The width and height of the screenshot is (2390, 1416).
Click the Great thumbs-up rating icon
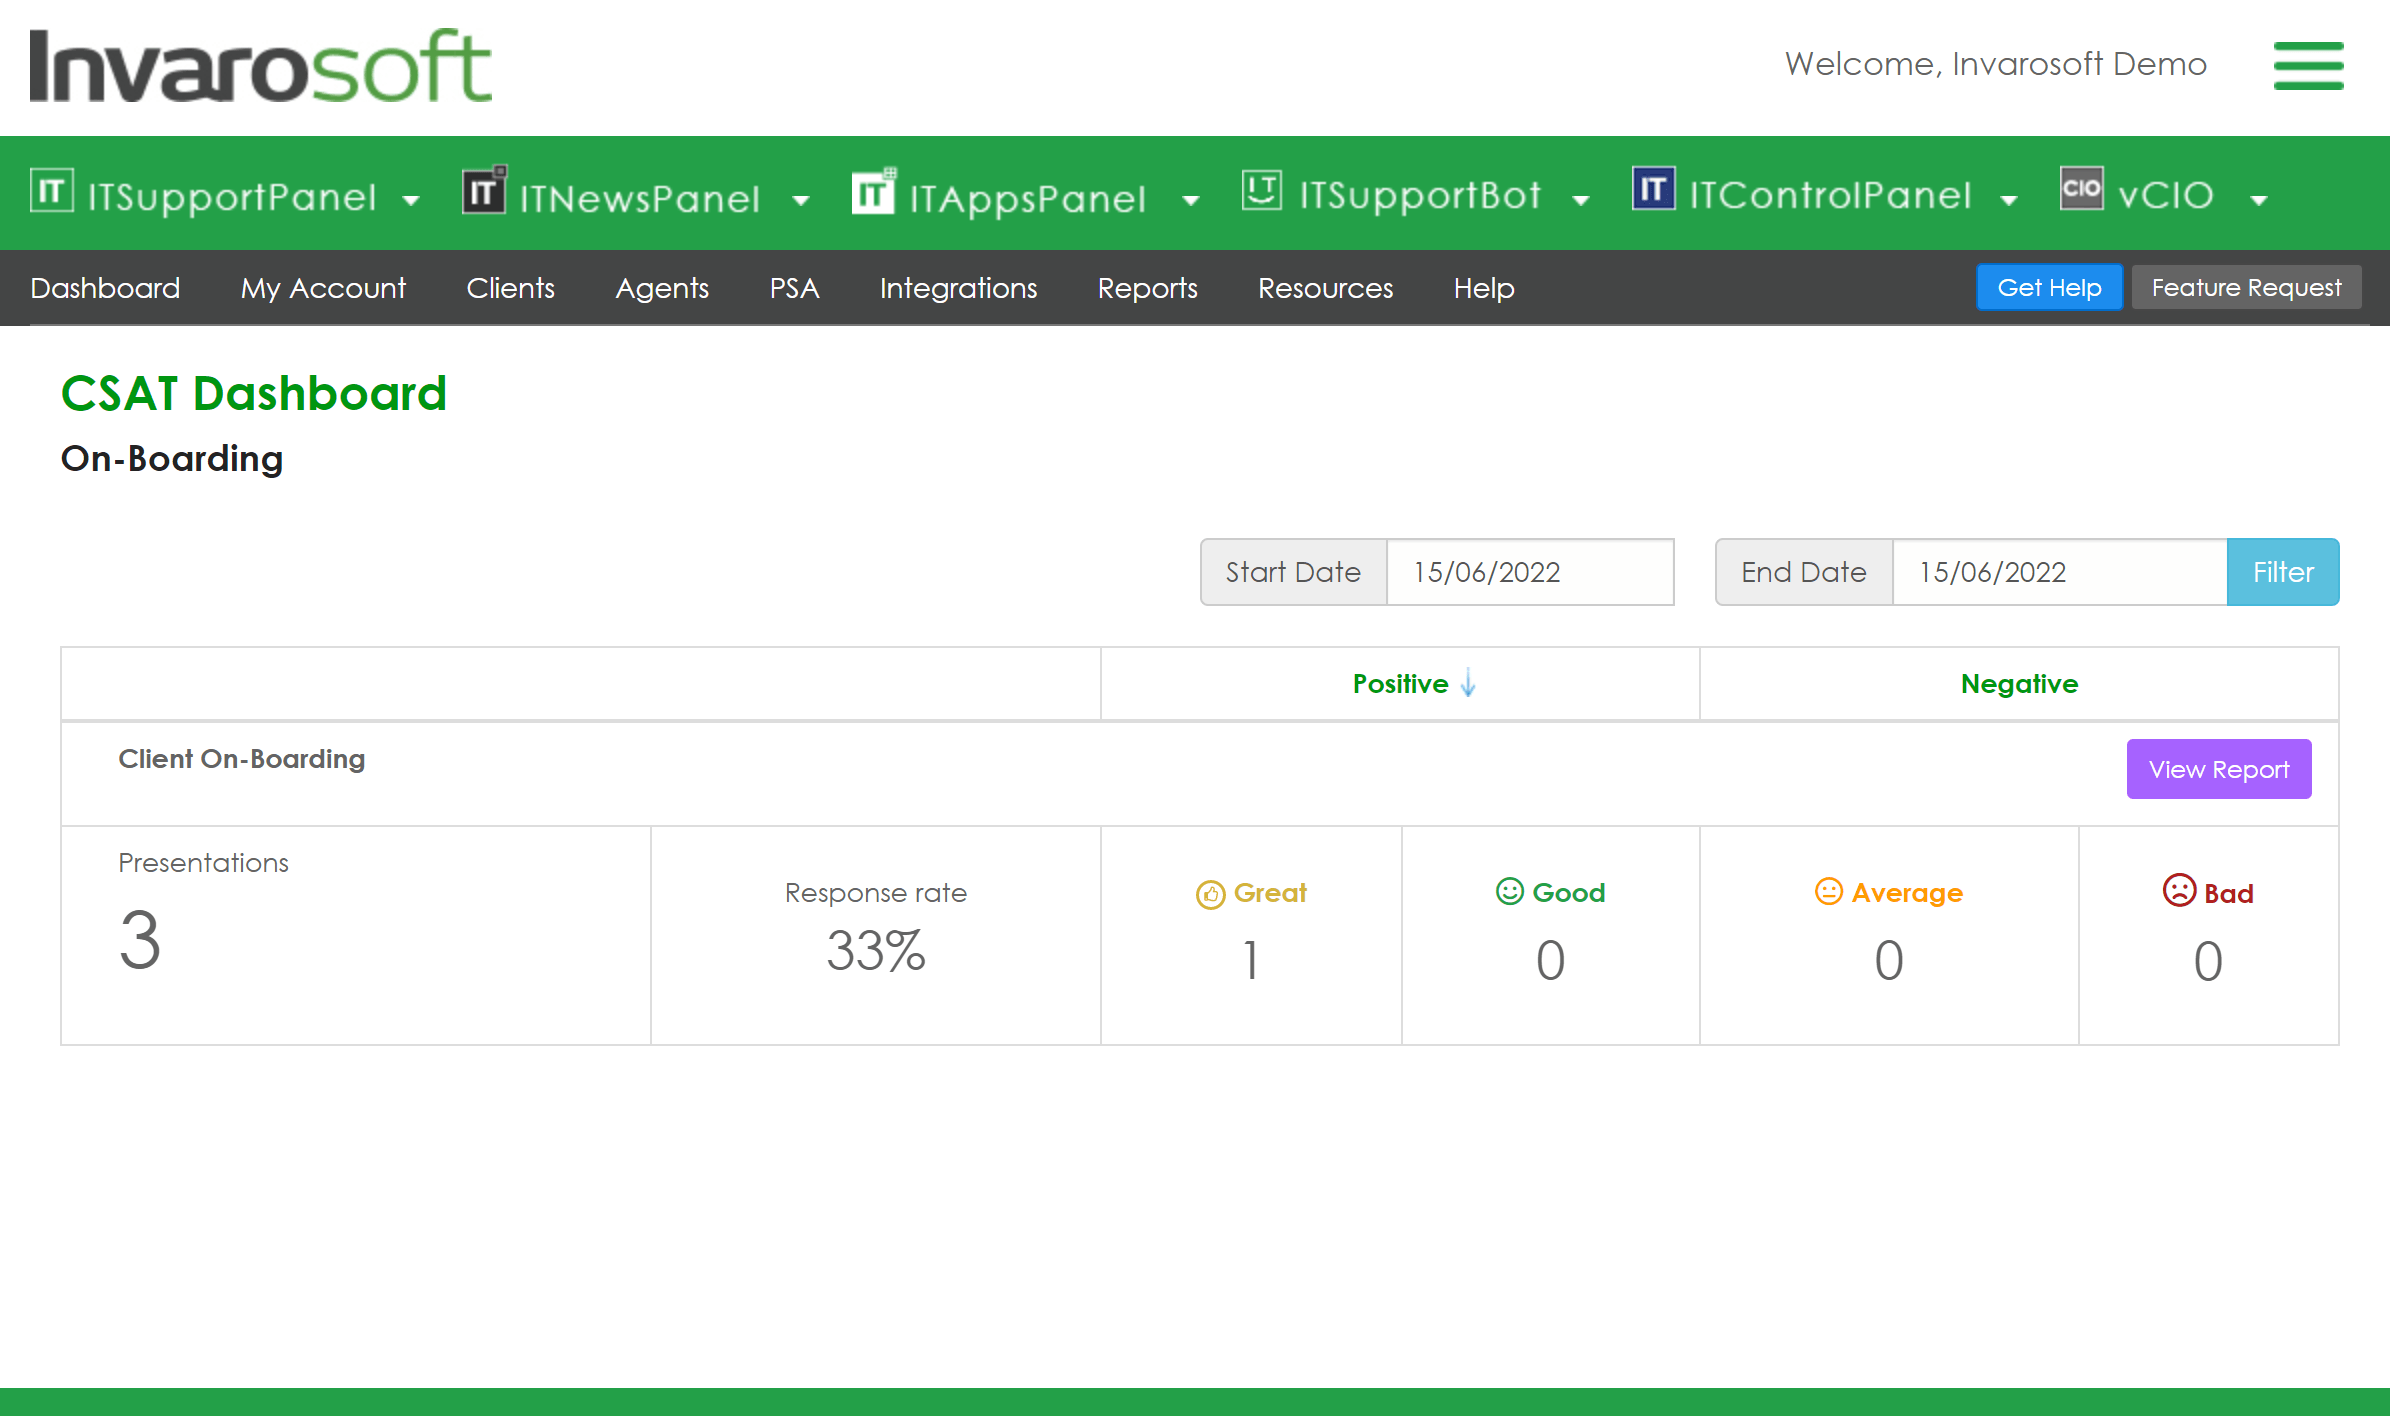point(1210,894)
